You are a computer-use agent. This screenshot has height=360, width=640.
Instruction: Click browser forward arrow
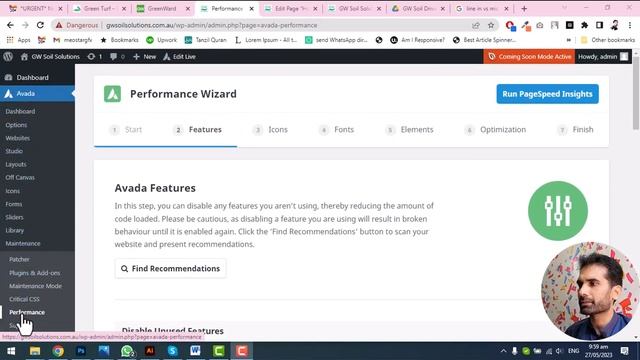[x=25, y=25]
